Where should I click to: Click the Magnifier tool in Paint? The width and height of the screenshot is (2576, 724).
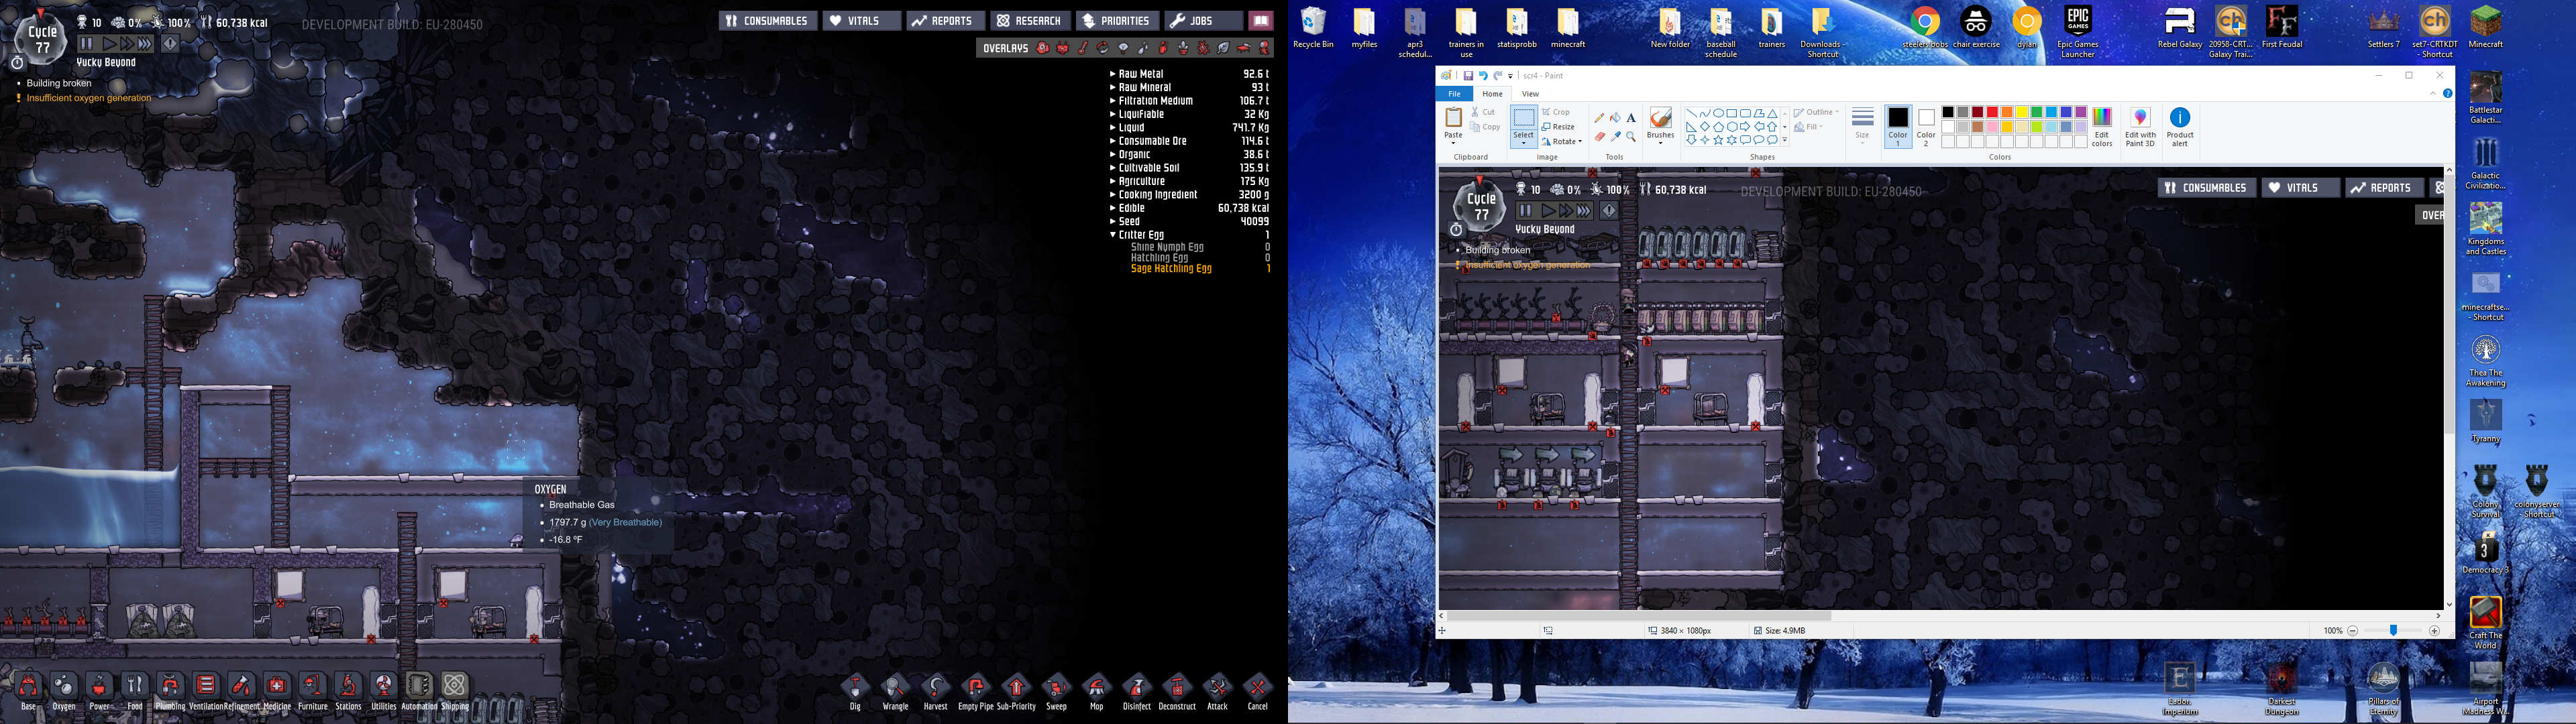pyautogui.click(x=1631, y=137)
